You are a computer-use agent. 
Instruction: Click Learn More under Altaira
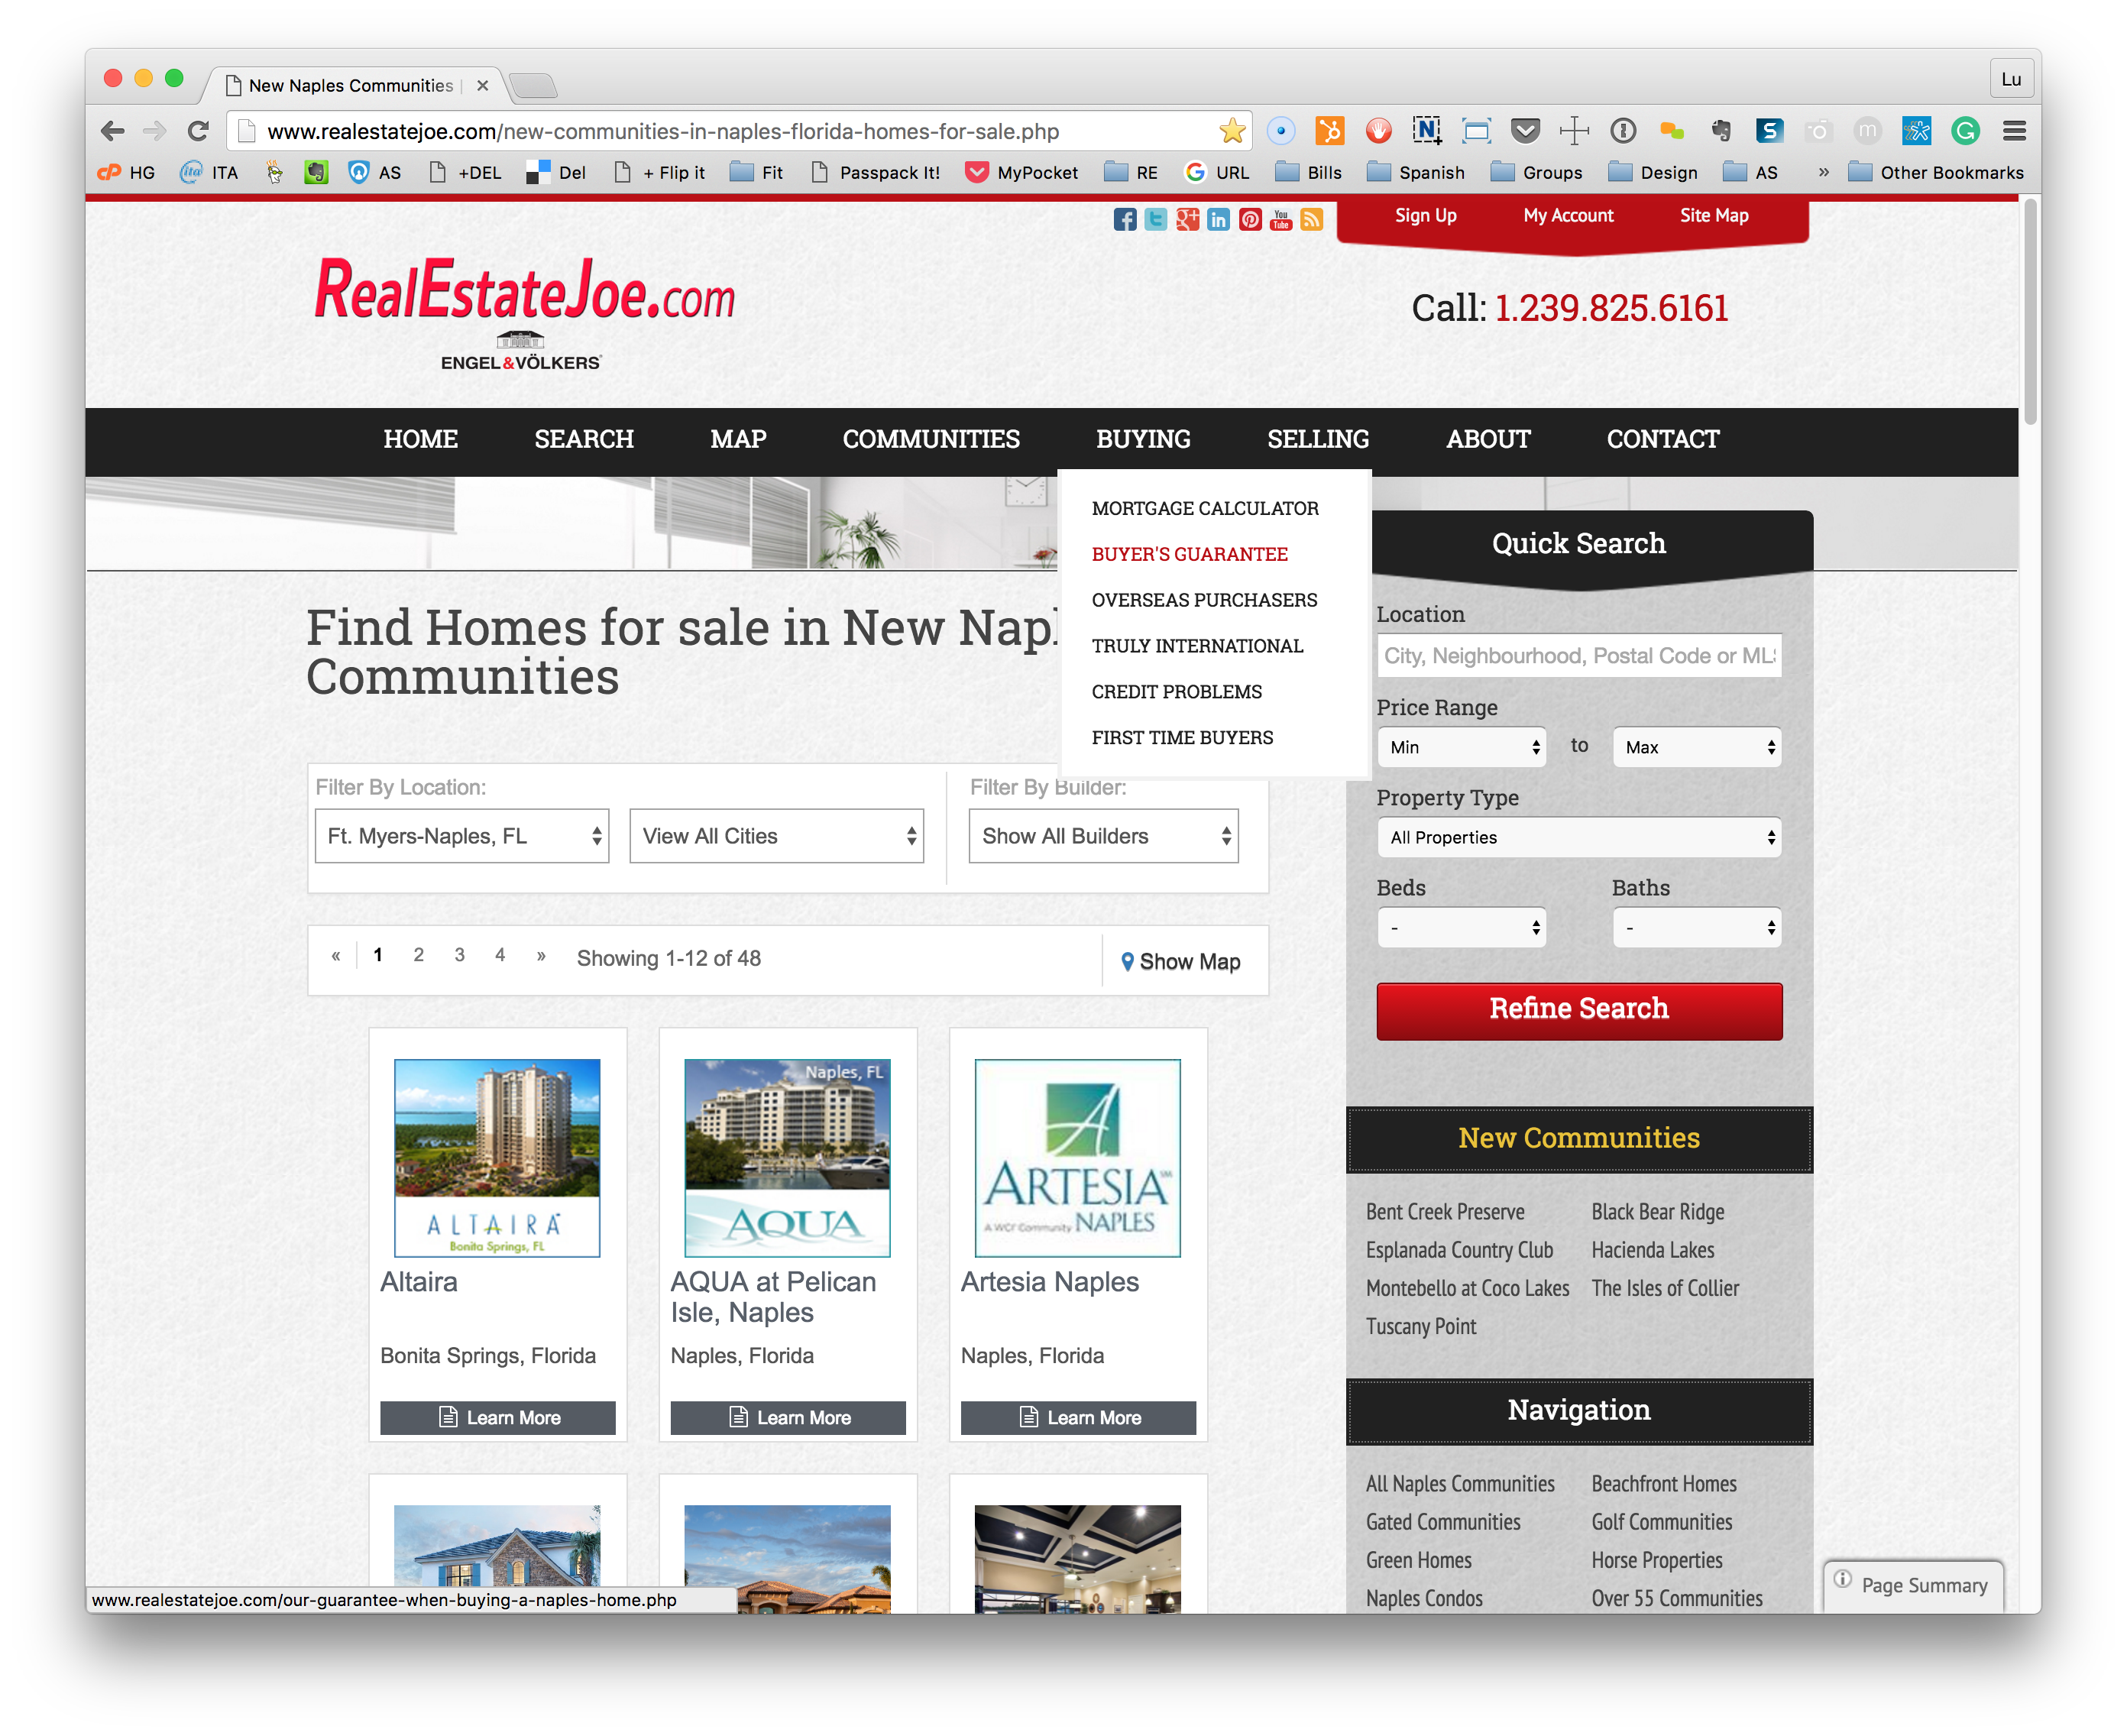pos(498,1417)
